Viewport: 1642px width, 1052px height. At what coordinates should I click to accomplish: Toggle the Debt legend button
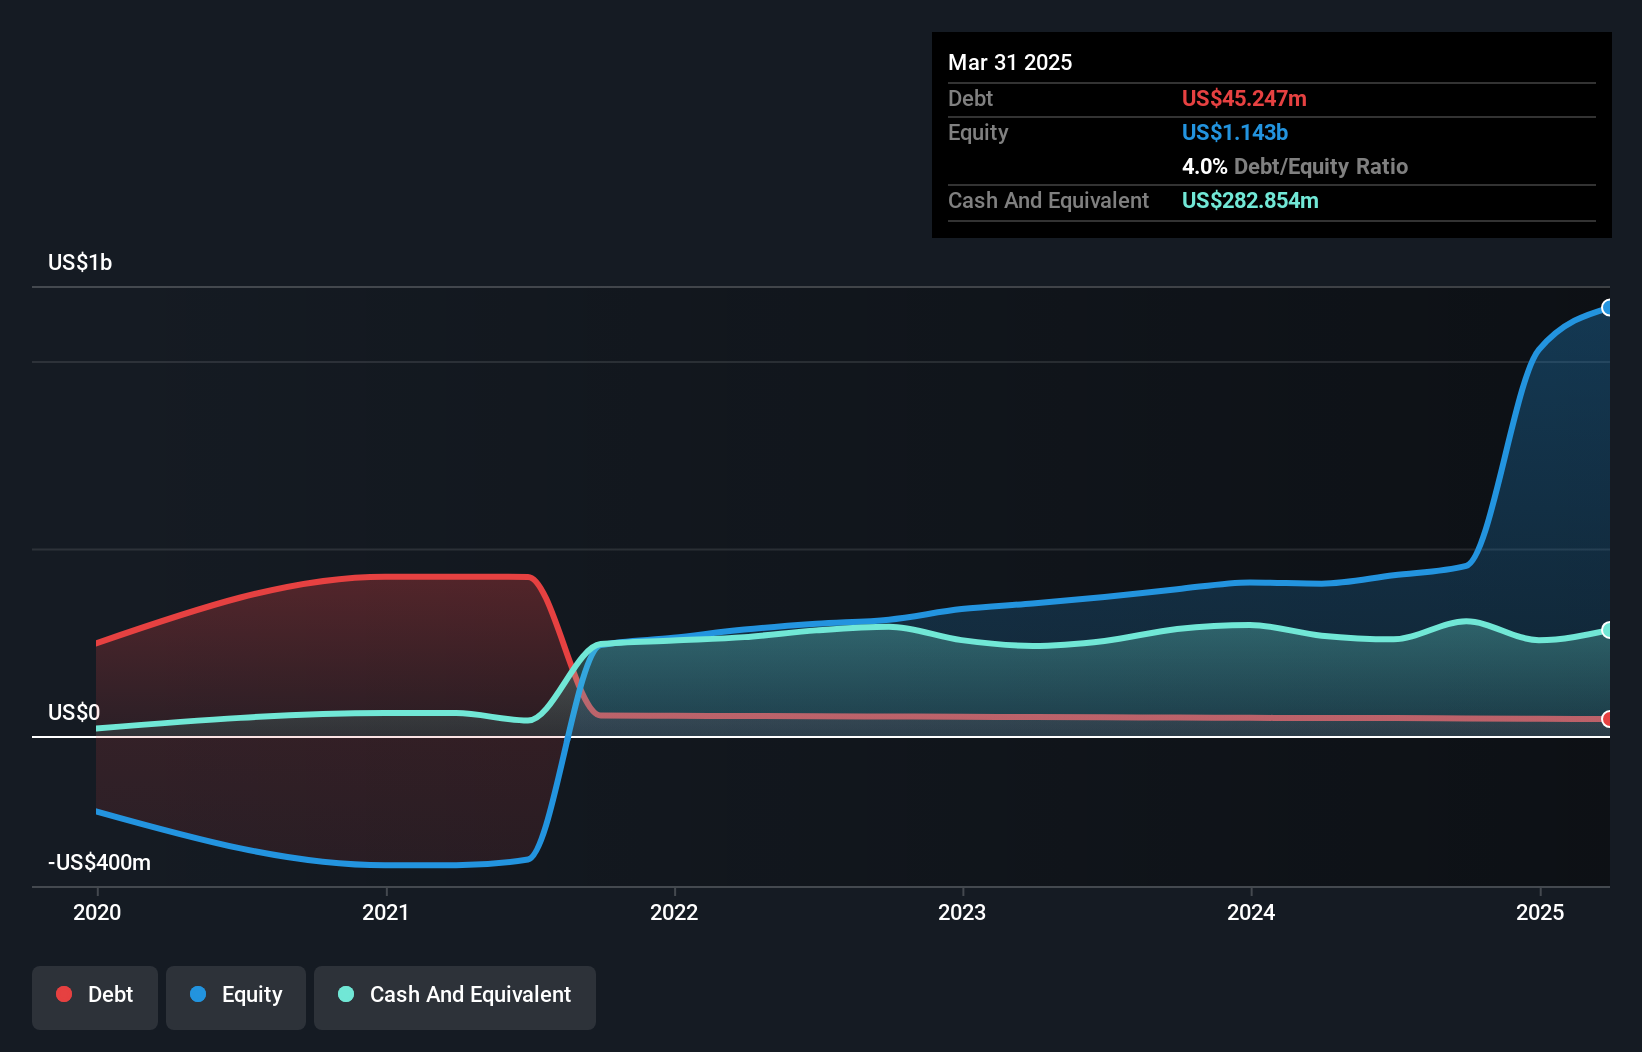click(x=95, y=997)
